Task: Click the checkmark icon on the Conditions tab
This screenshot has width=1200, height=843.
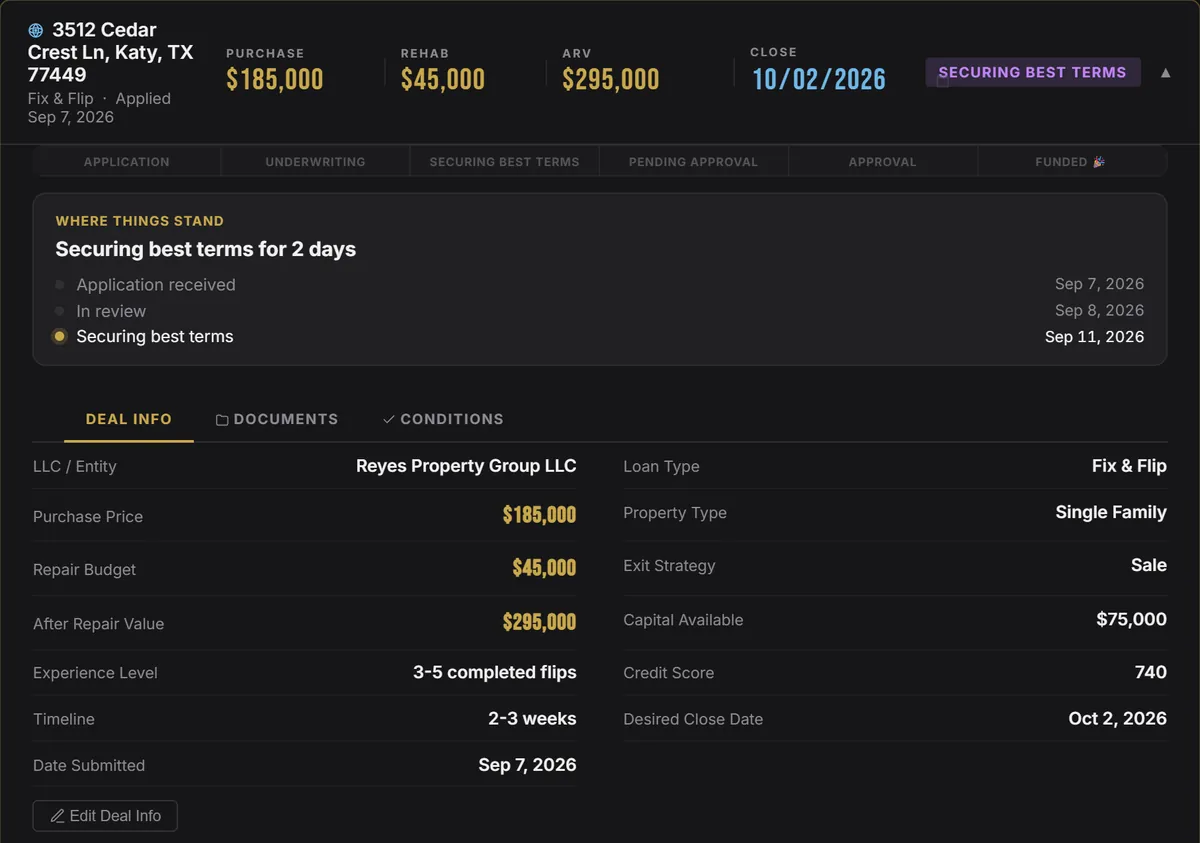Action: tap(389, 419)
